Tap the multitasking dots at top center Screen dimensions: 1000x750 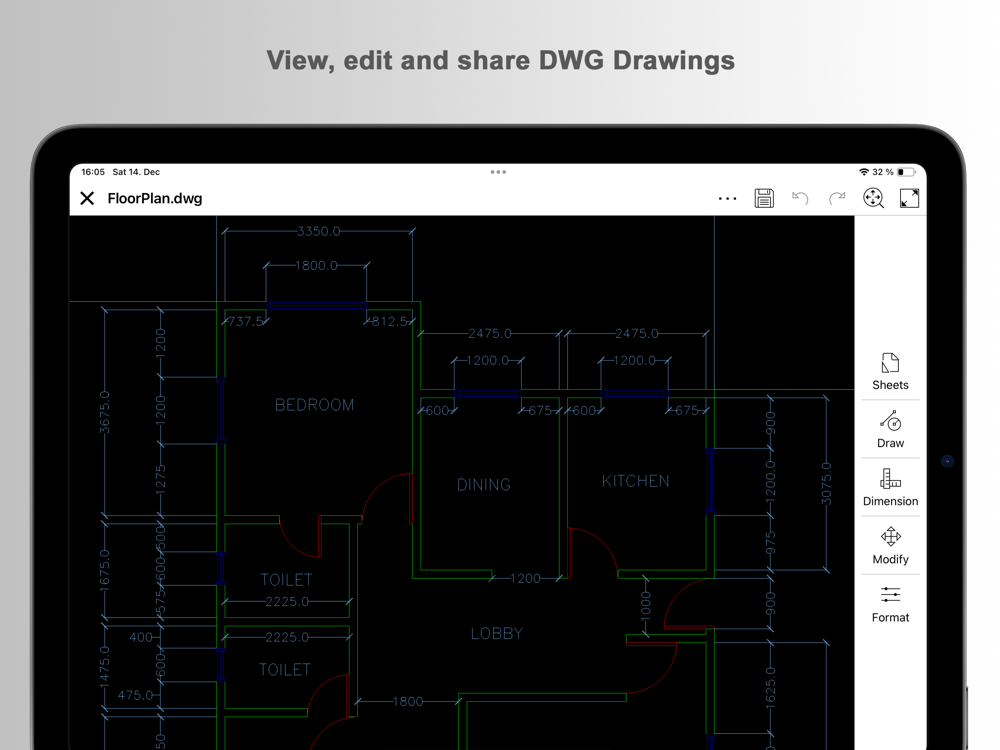498,172
